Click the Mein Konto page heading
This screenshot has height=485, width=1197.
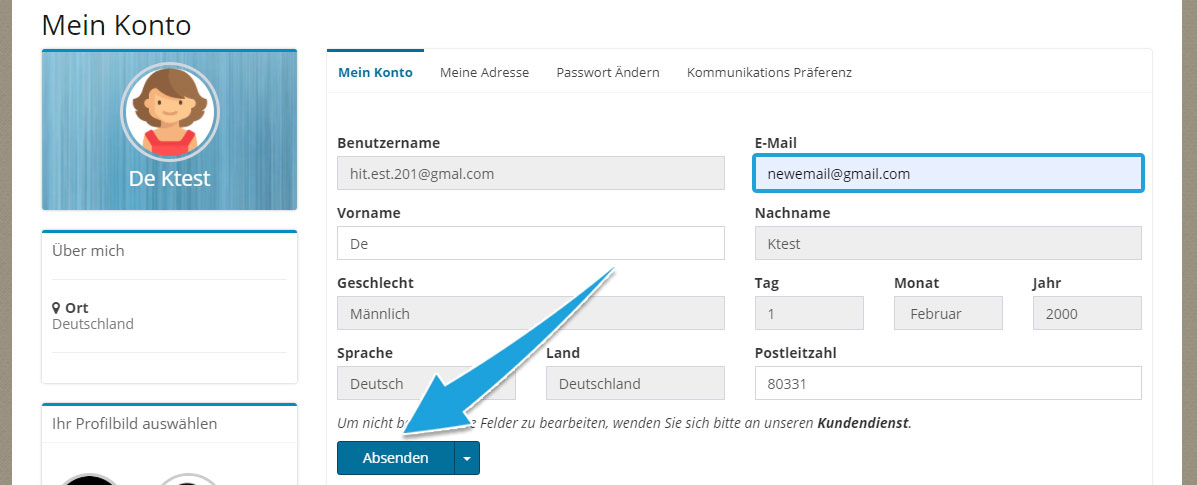[x=116, y=25]
